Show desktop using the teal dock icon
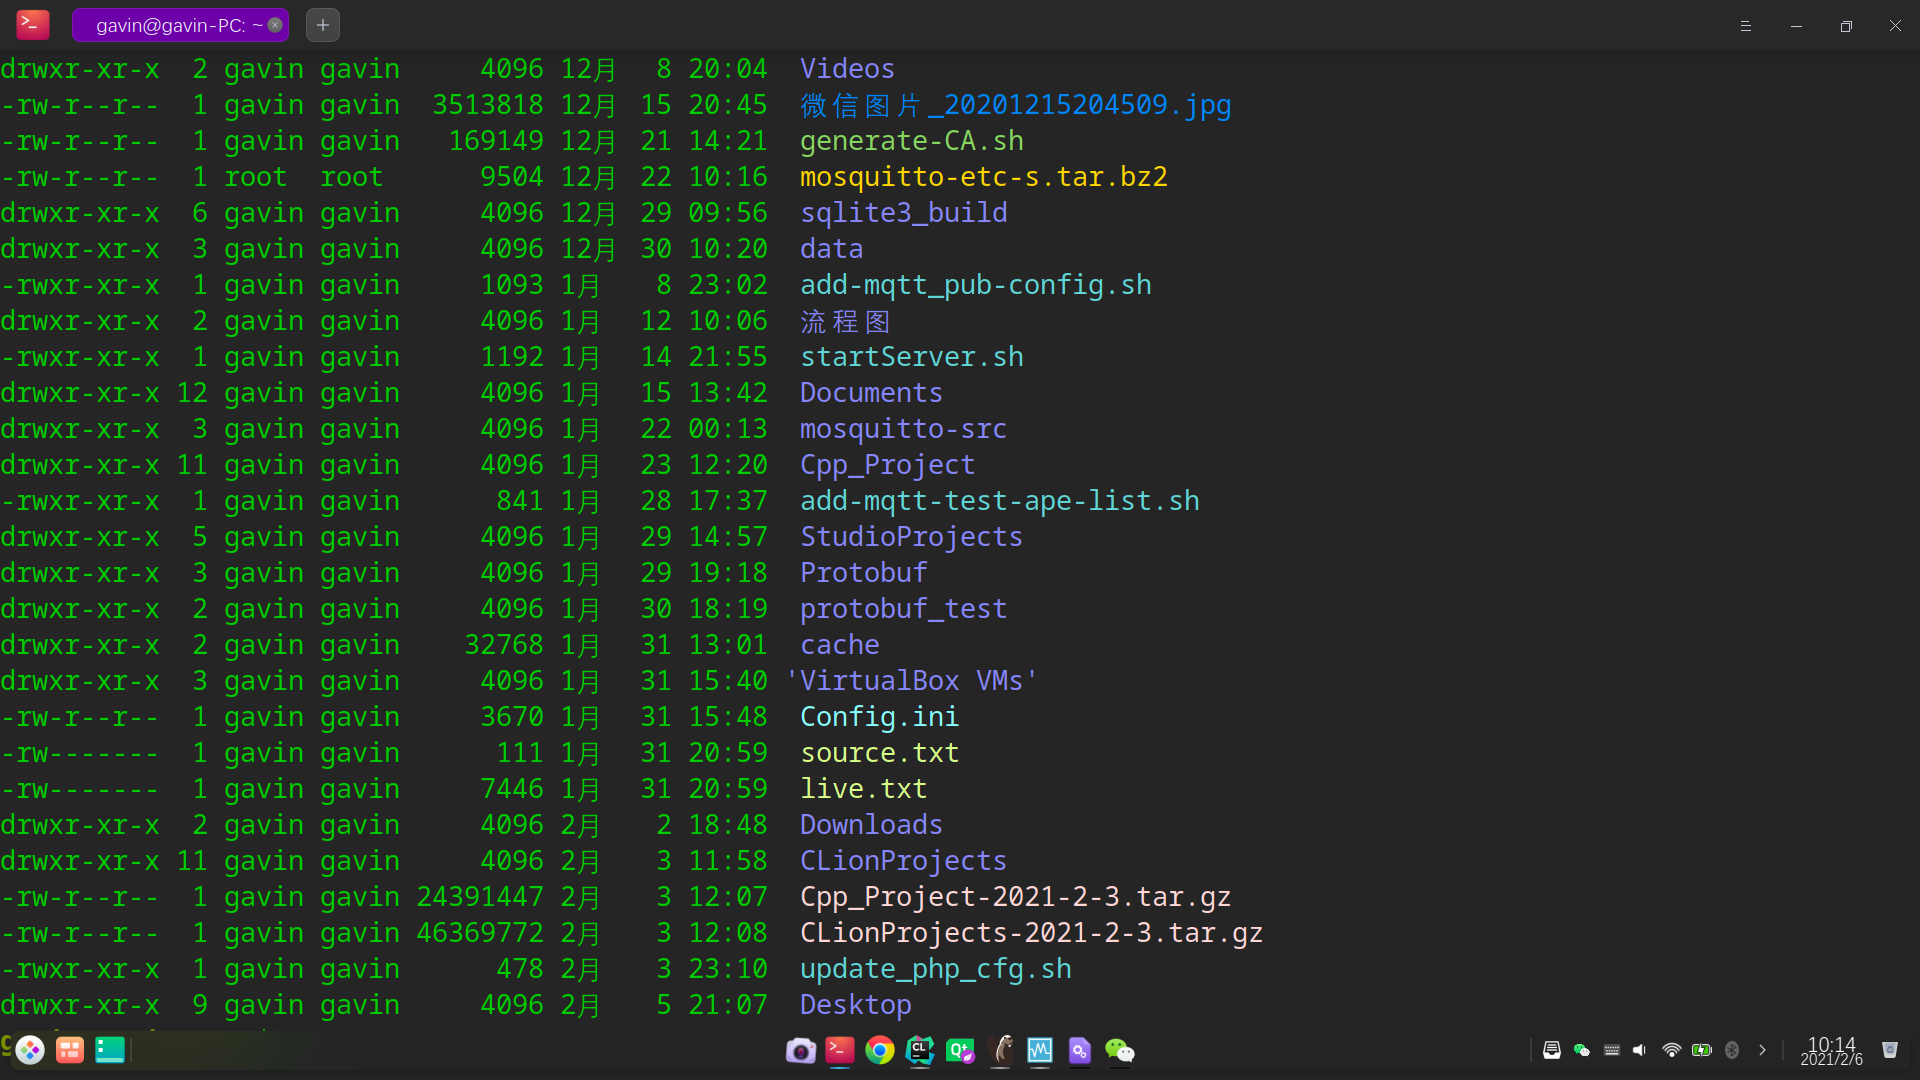Screen dimensions: 1920x1080 point(110,1050)
